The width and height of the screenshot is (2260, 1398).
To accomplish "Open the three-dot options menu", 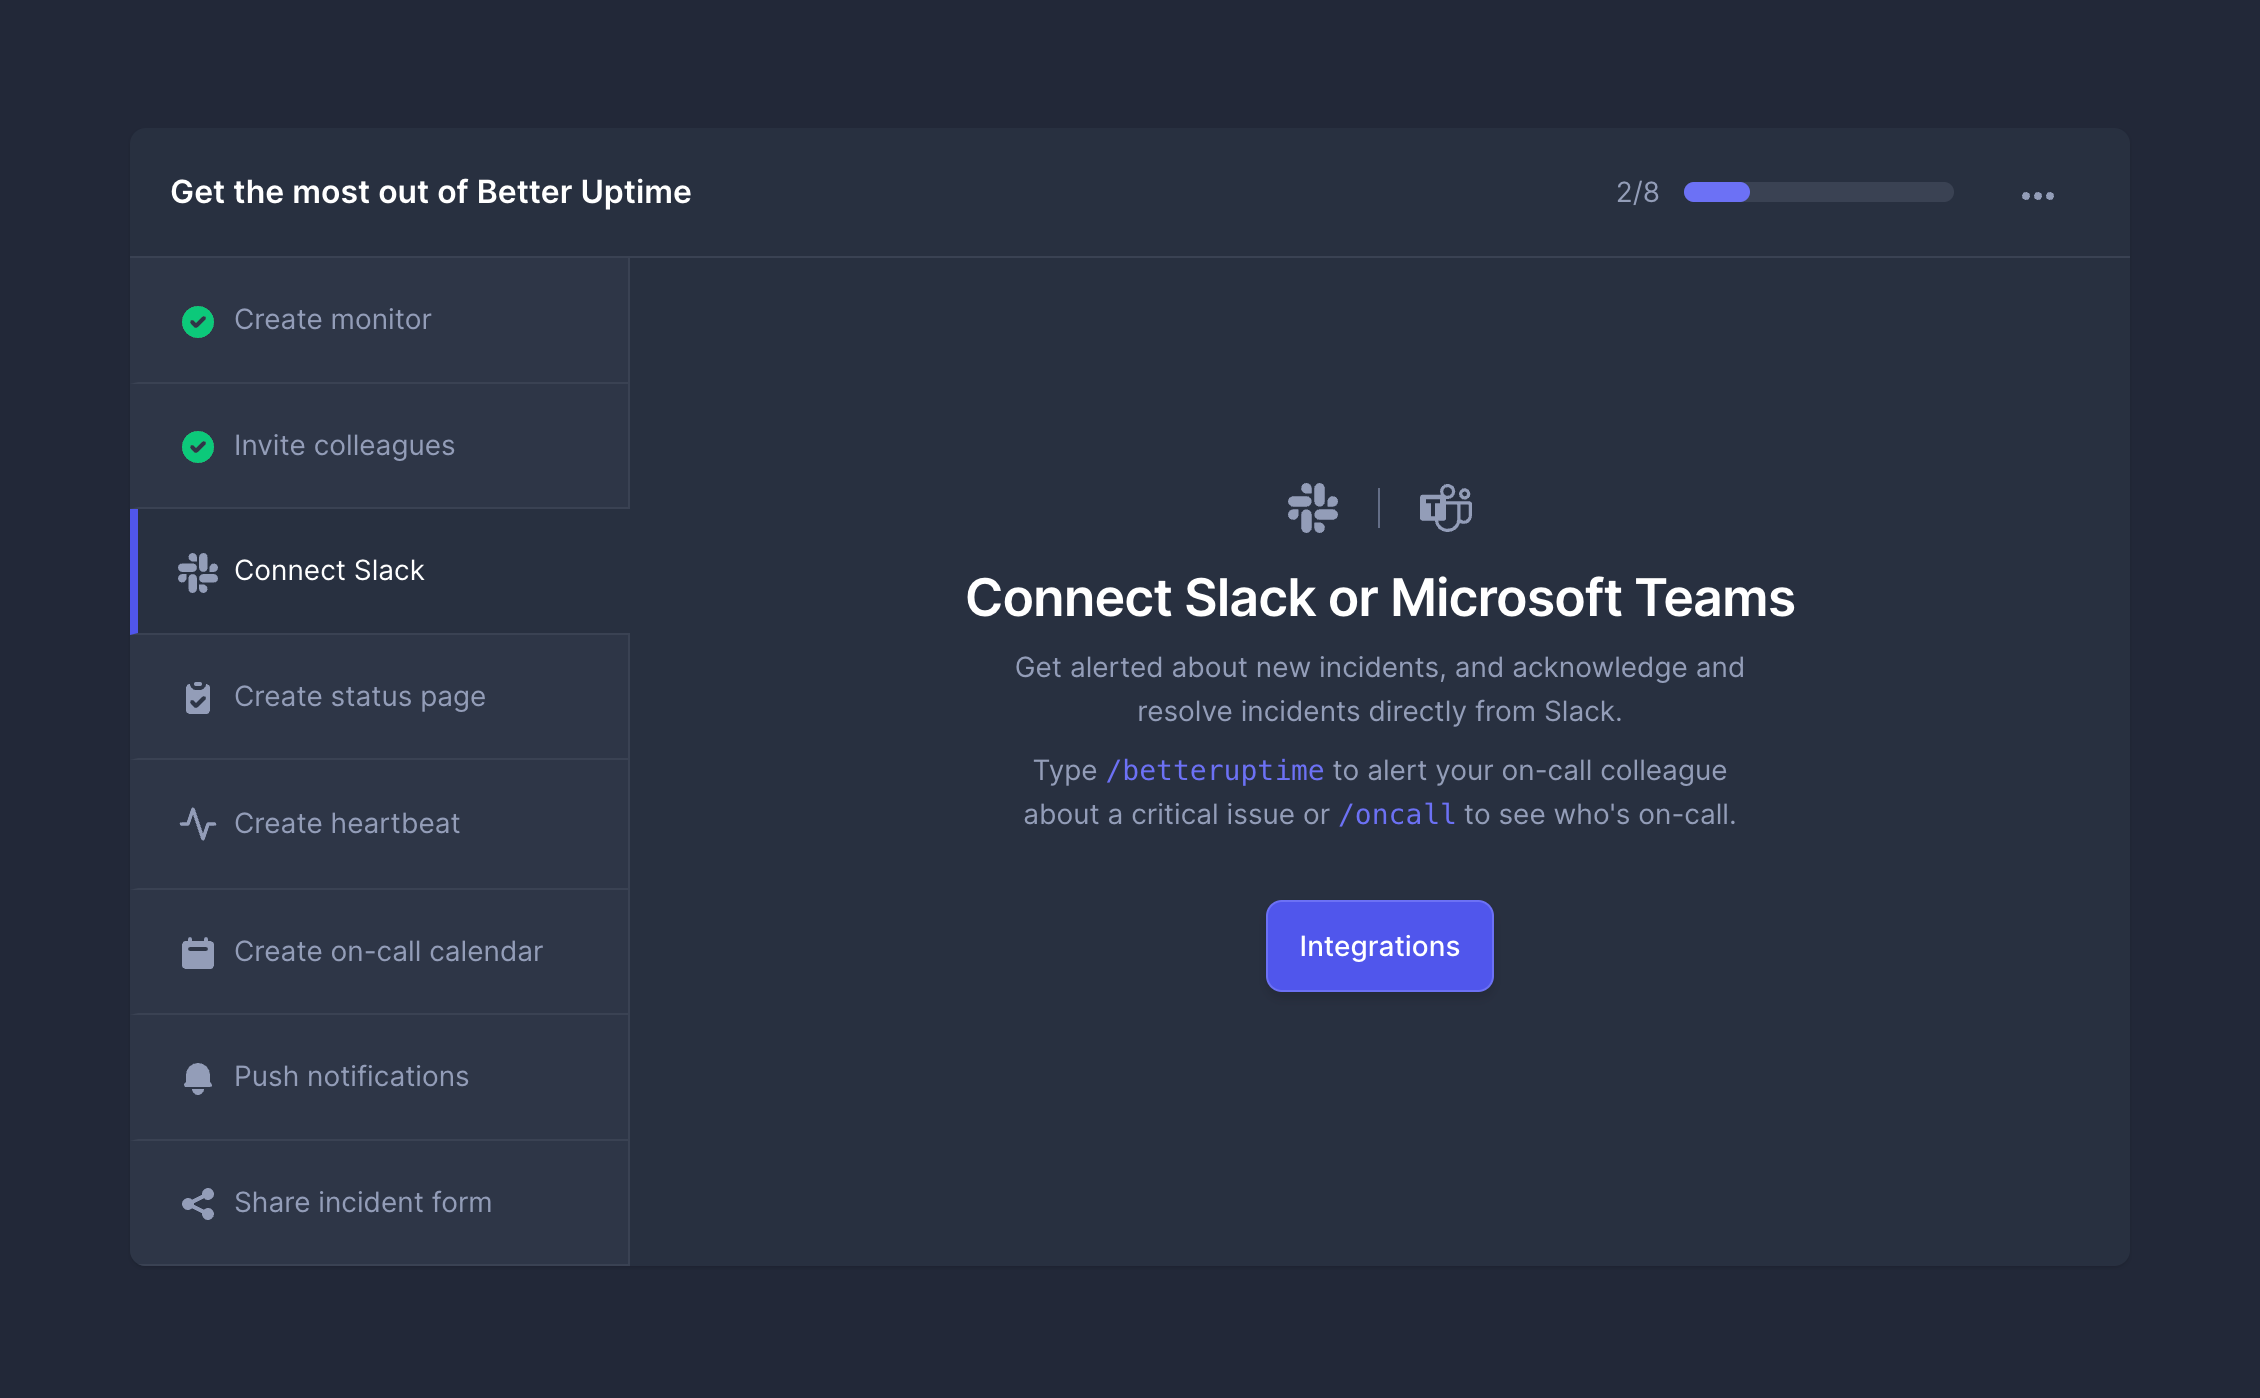I will pos(2037,196).
